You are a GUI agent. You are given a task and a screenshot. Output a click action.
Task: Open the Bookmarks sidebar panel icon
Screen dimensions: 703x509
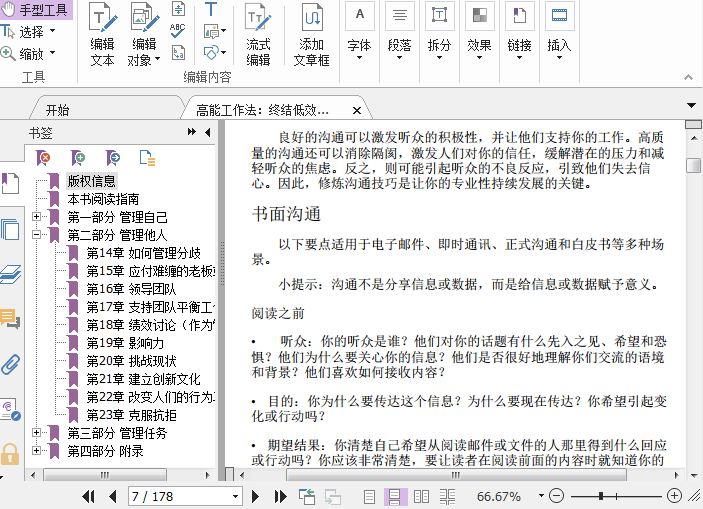click(x=10, y=183)
